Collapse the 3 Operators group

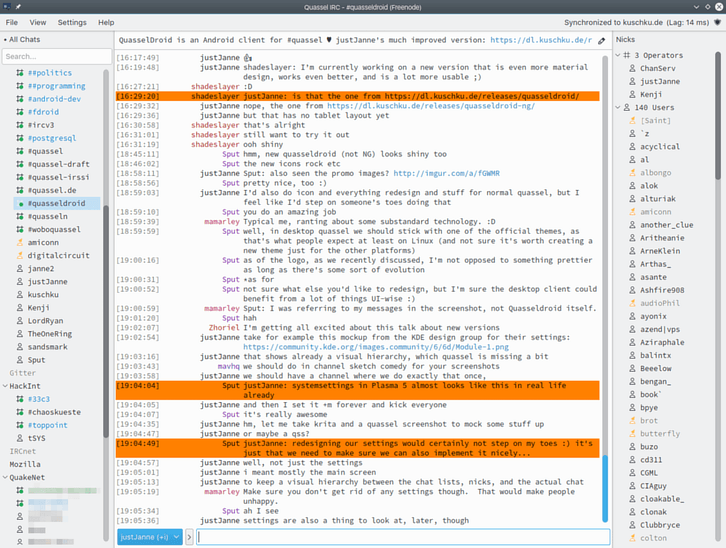[618, 55]
